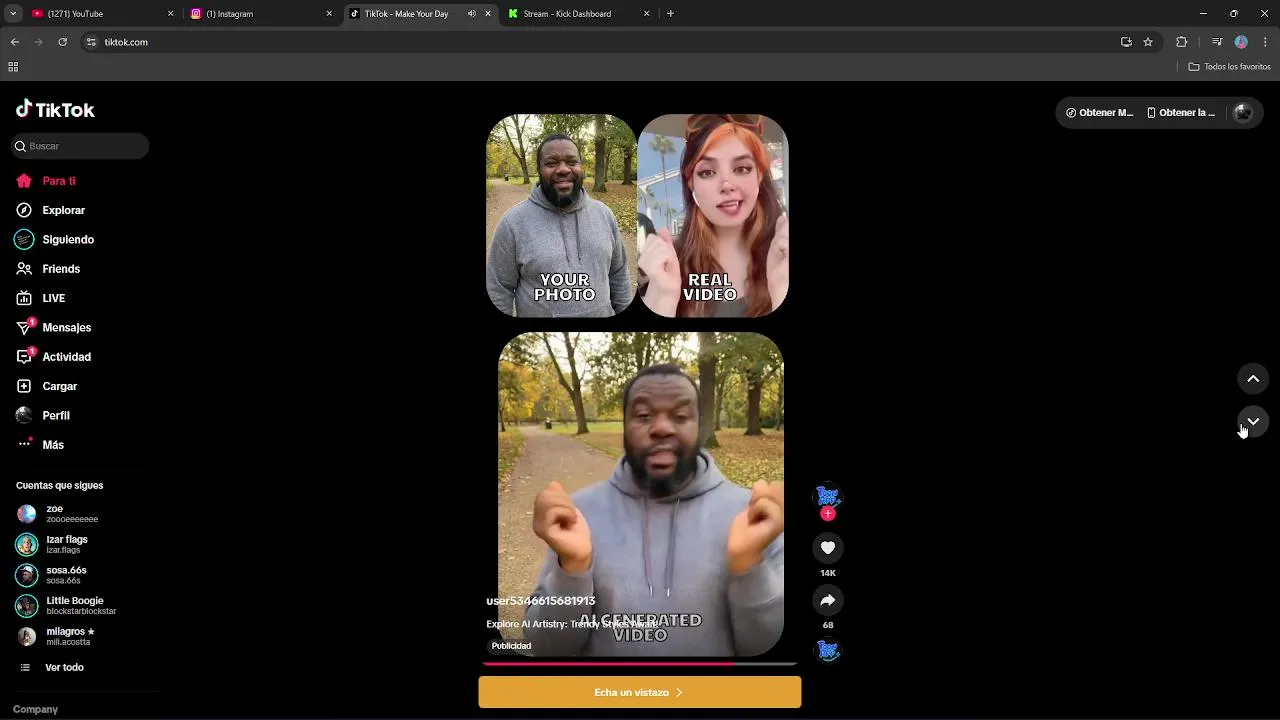This screenshot has height=720, width=1280.
Task: Click the tiktok.com address bar
Action: coord(600,42)
